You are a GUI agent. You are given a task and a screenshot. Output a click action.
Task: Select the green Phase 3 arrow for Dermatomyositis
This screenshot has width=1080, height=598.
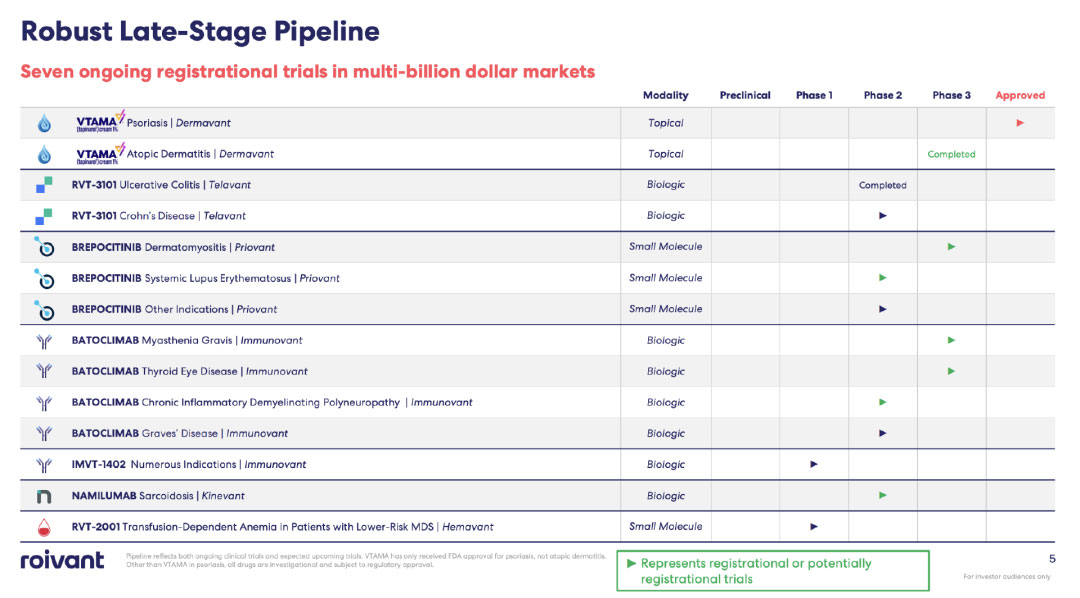click(951, 246)
